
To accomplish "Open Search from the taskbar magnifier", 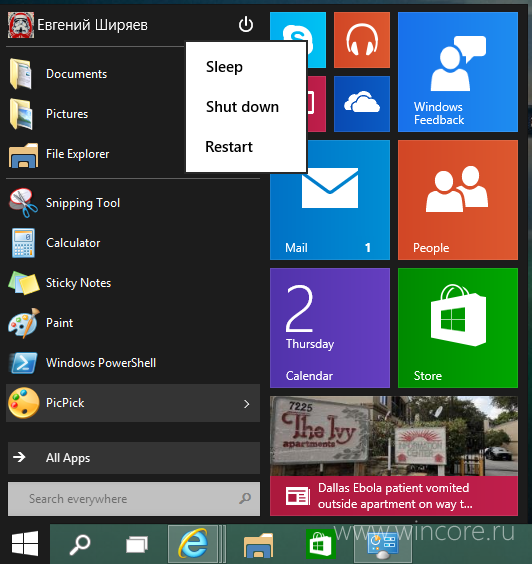I will pyautogui.click(x=79, y=544).
